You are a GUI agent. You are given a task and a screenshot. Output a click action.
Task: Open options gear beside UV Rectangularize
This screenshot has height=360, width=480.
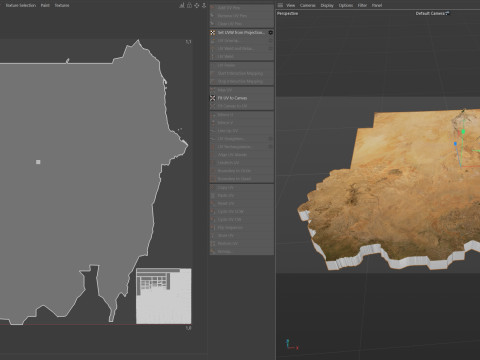click(x=270, y=147)
